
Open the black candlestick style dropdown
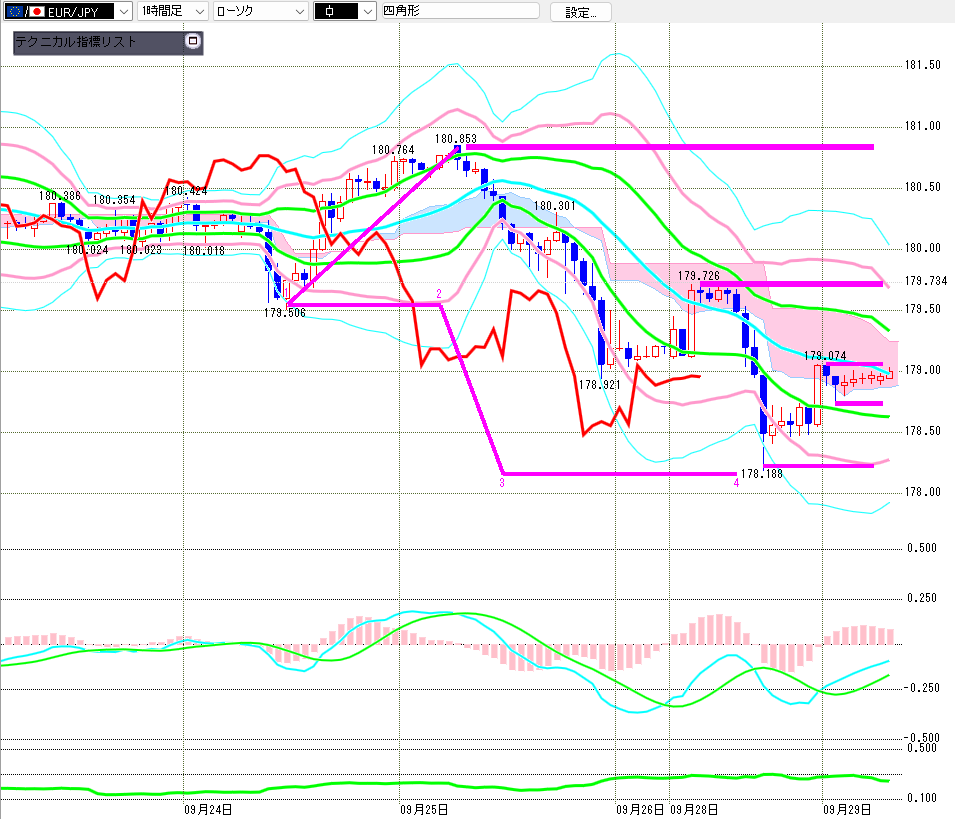(x=345, y=12)
